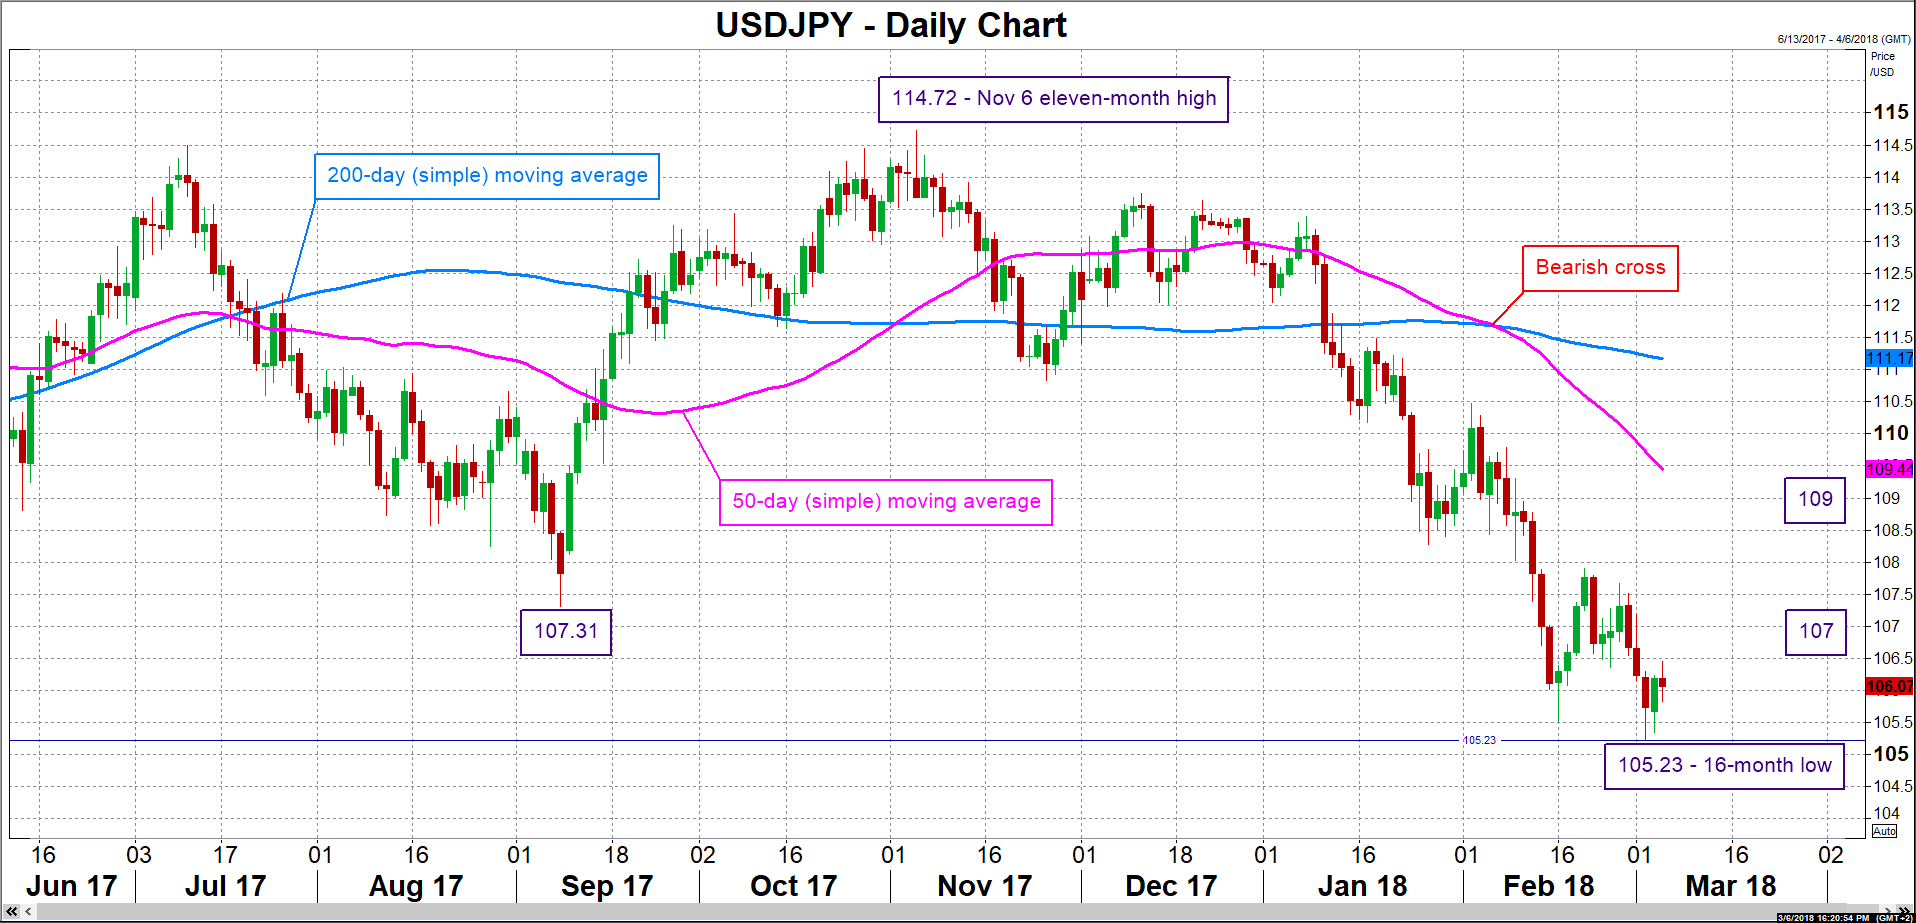
Task: Click the magenta 109.44 price tag
Action: click(x=1889, y=469)
